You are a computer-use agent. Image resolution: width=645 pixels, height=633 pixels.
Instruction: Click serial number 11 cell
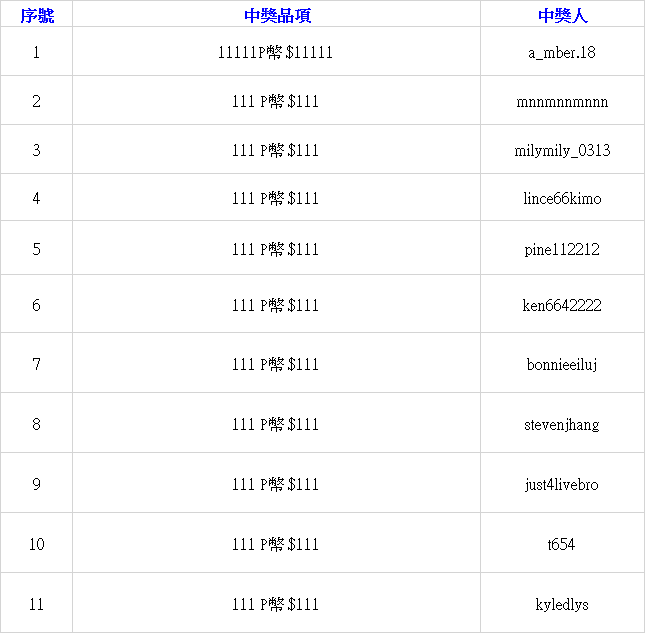tap(37, 604)
